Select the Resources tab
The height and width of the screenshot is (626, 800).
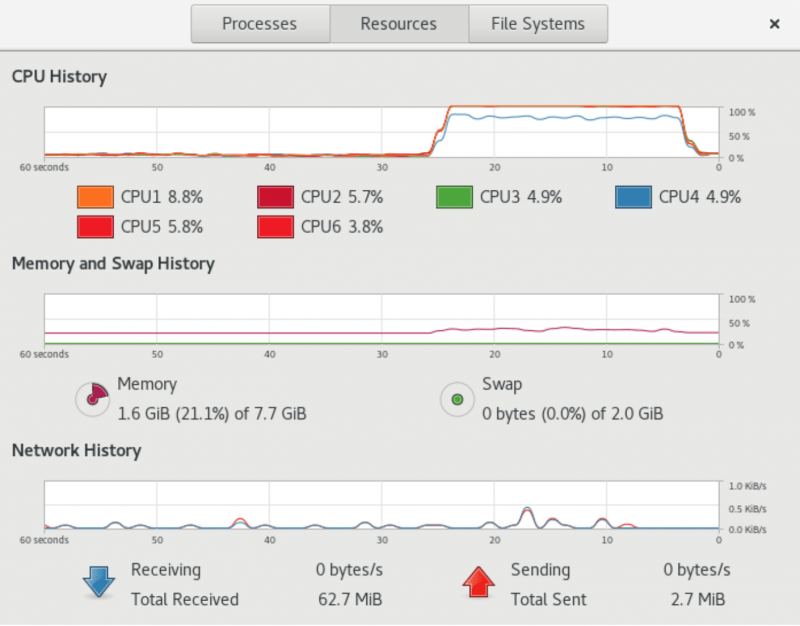pyautogui.click(x=398, y=23)
